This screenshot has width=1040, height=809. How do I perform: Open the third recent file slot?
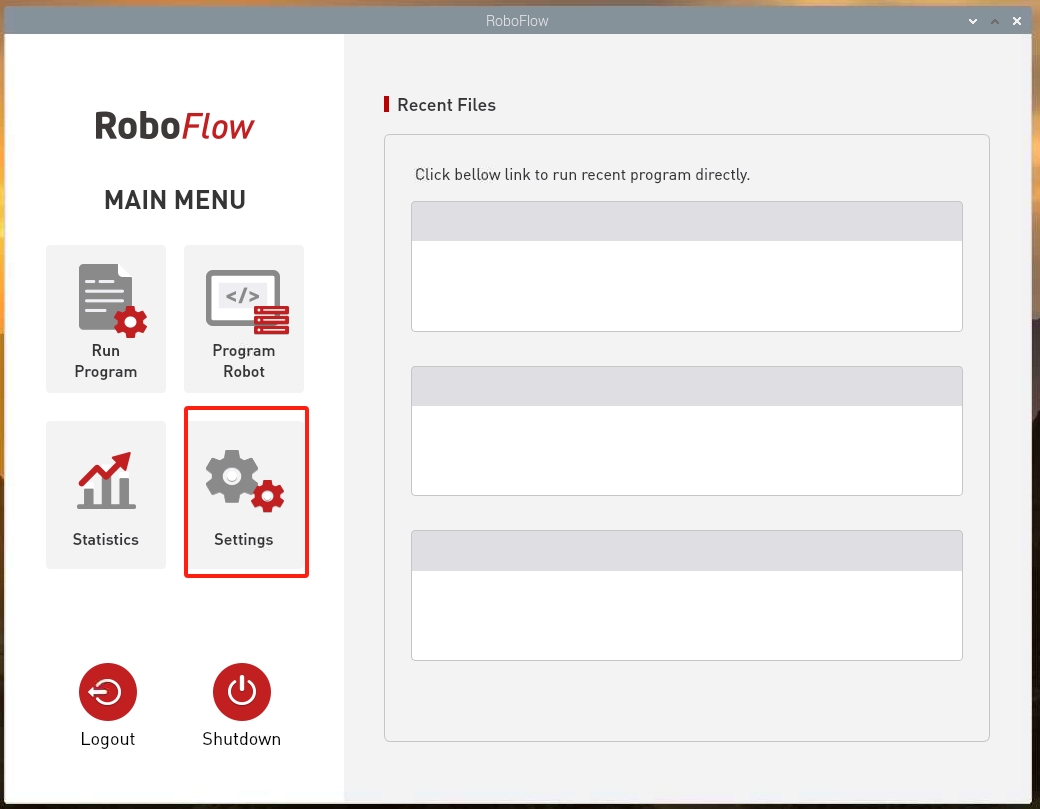pyautogui.click(x=686, y=595)
